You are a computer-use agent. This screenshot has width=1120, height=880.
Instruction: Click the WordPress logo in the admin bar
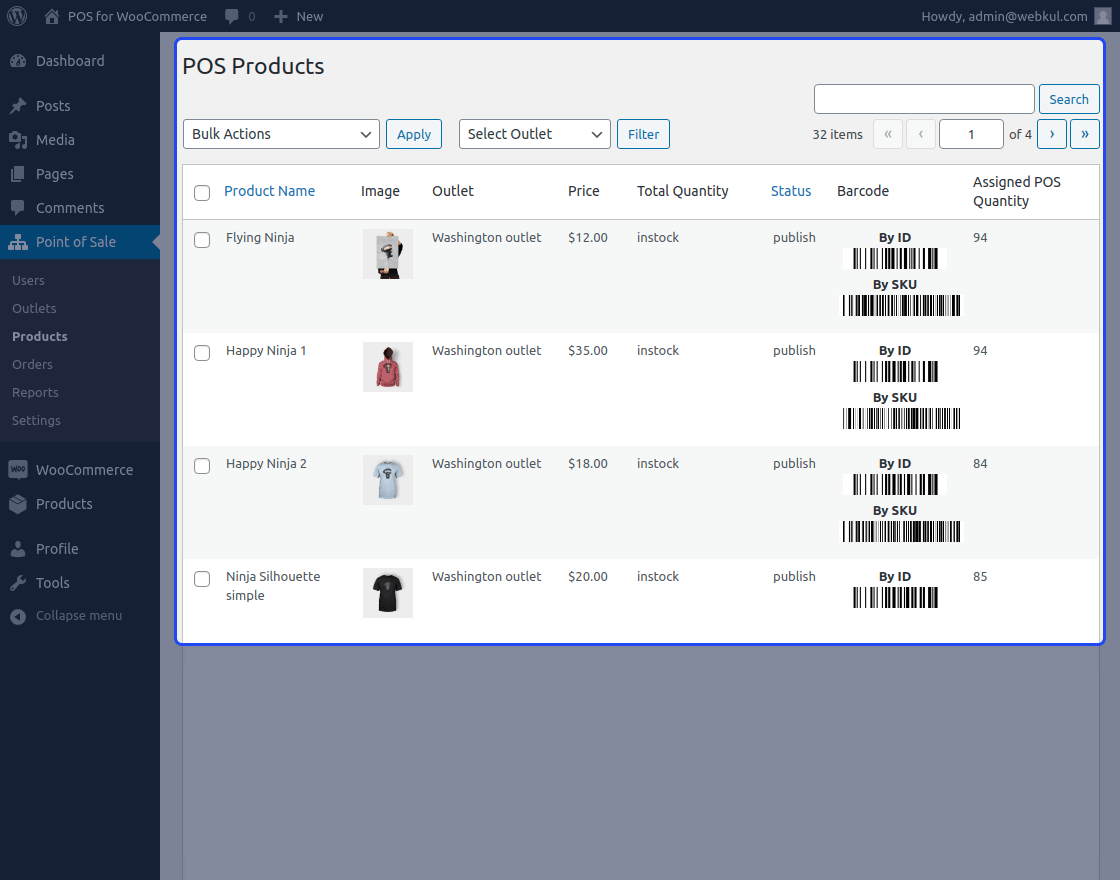(16, 16)
